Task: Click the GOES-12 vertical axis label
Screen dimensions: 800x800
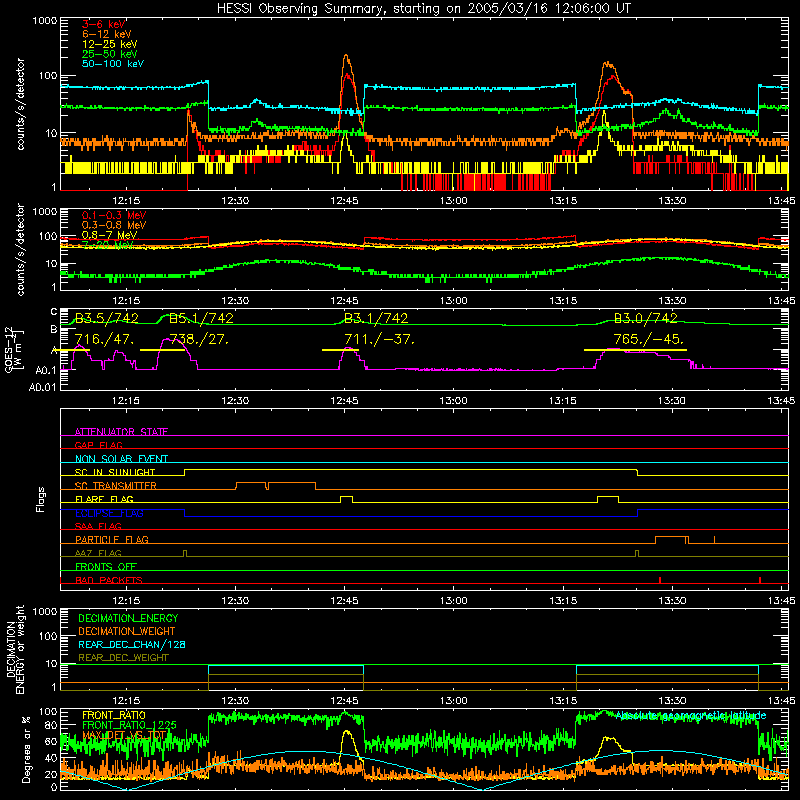Action: click(x=13, y=350)
